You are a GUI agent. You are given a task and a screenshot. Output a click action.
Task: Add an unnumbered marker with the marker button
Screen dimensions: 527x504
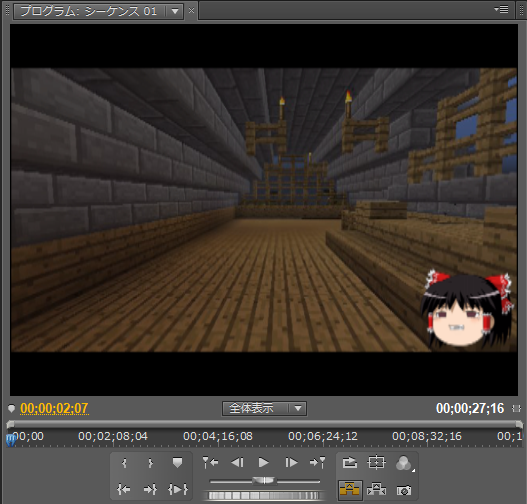pyautogui.click(x=177, y=463)
